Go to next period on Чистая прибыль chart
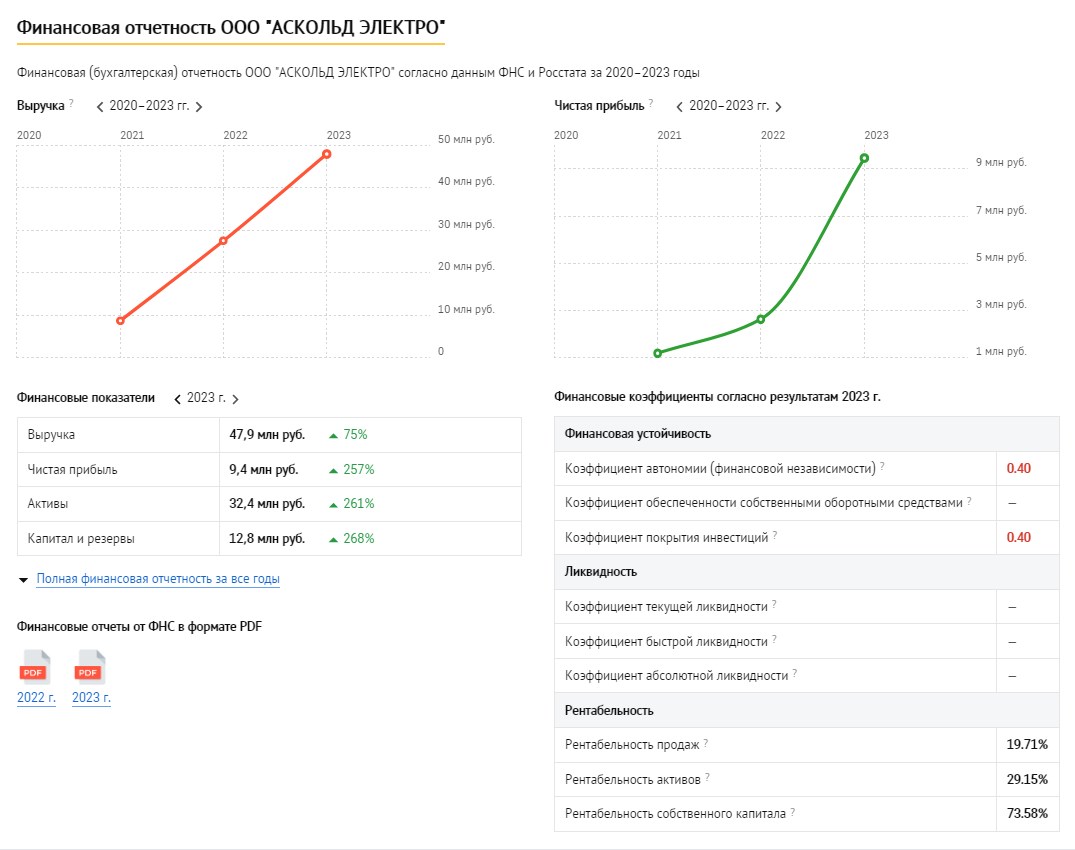 [778, 106]
